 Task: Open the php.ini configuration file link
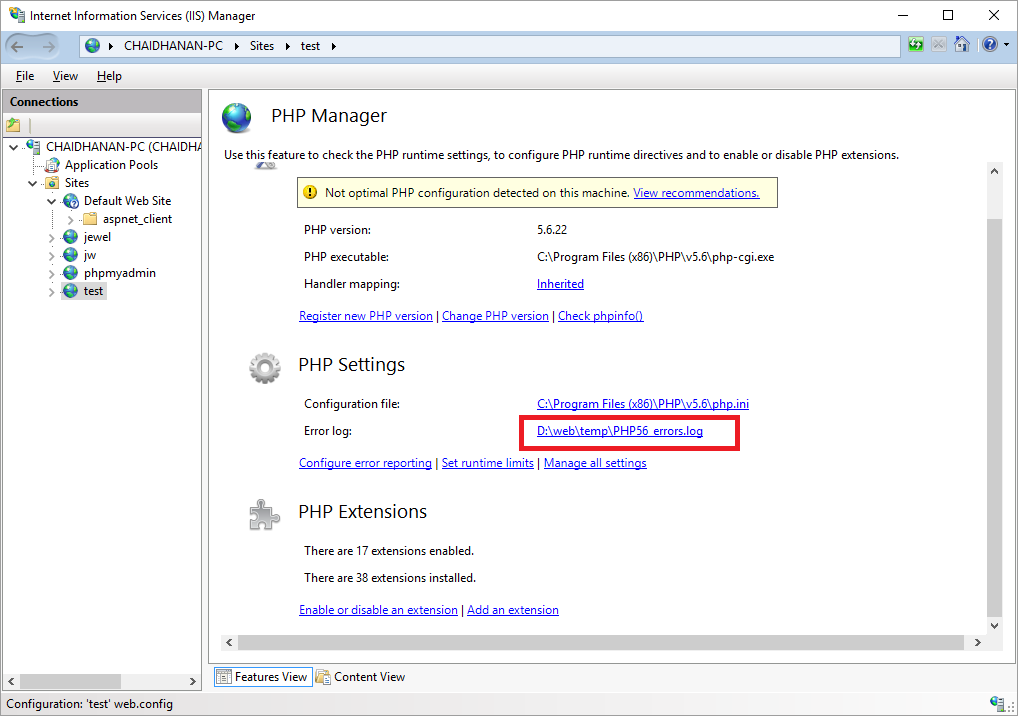pyautogui.click(x=643, y=404)
